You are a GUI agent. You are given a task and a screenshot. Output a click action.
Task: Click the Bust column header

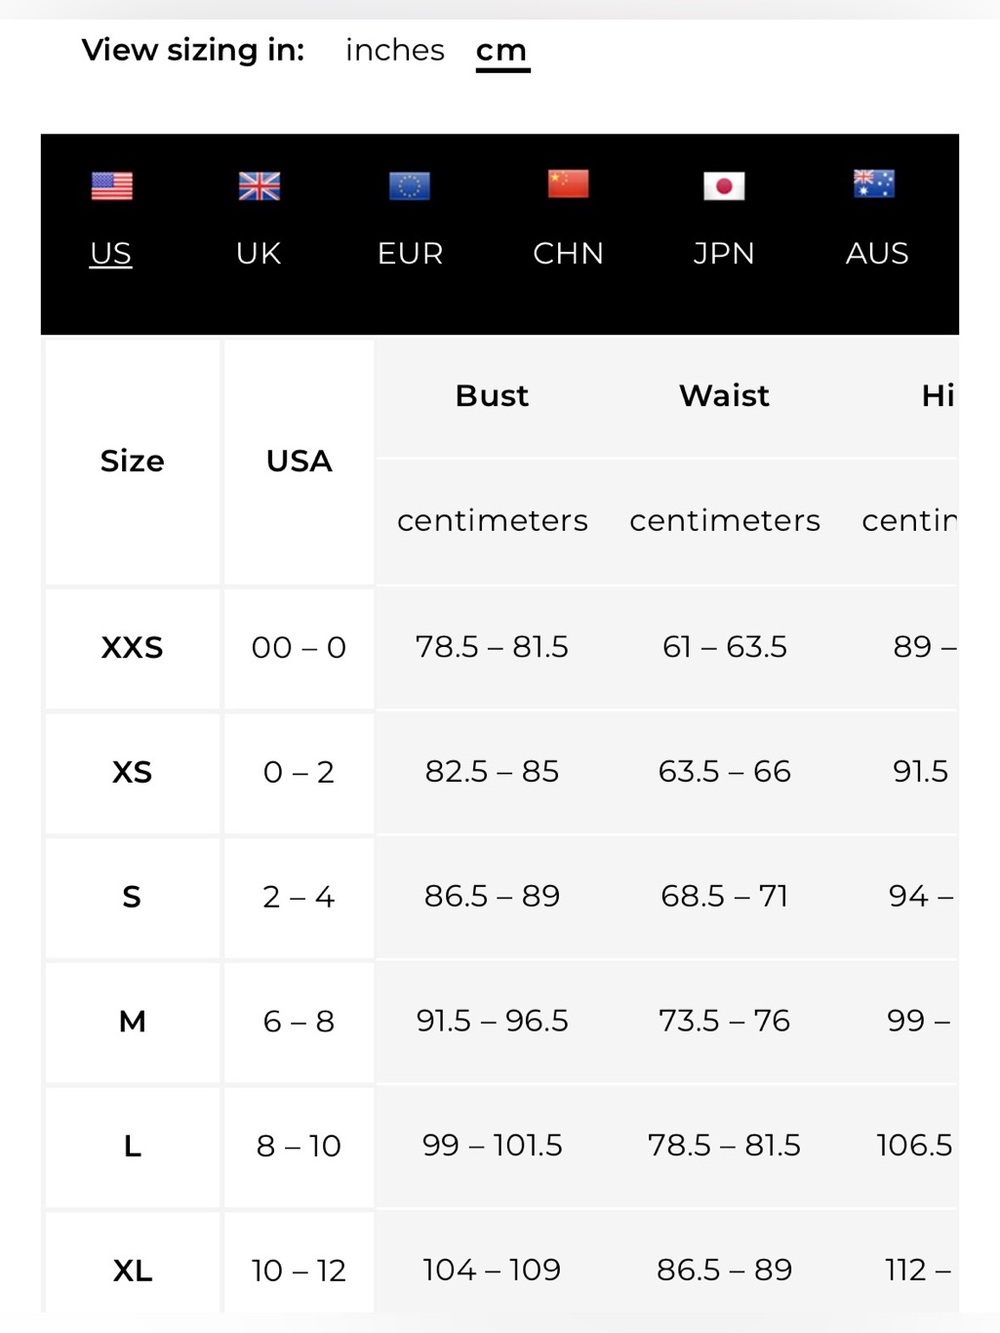click(x=492, y=396)
